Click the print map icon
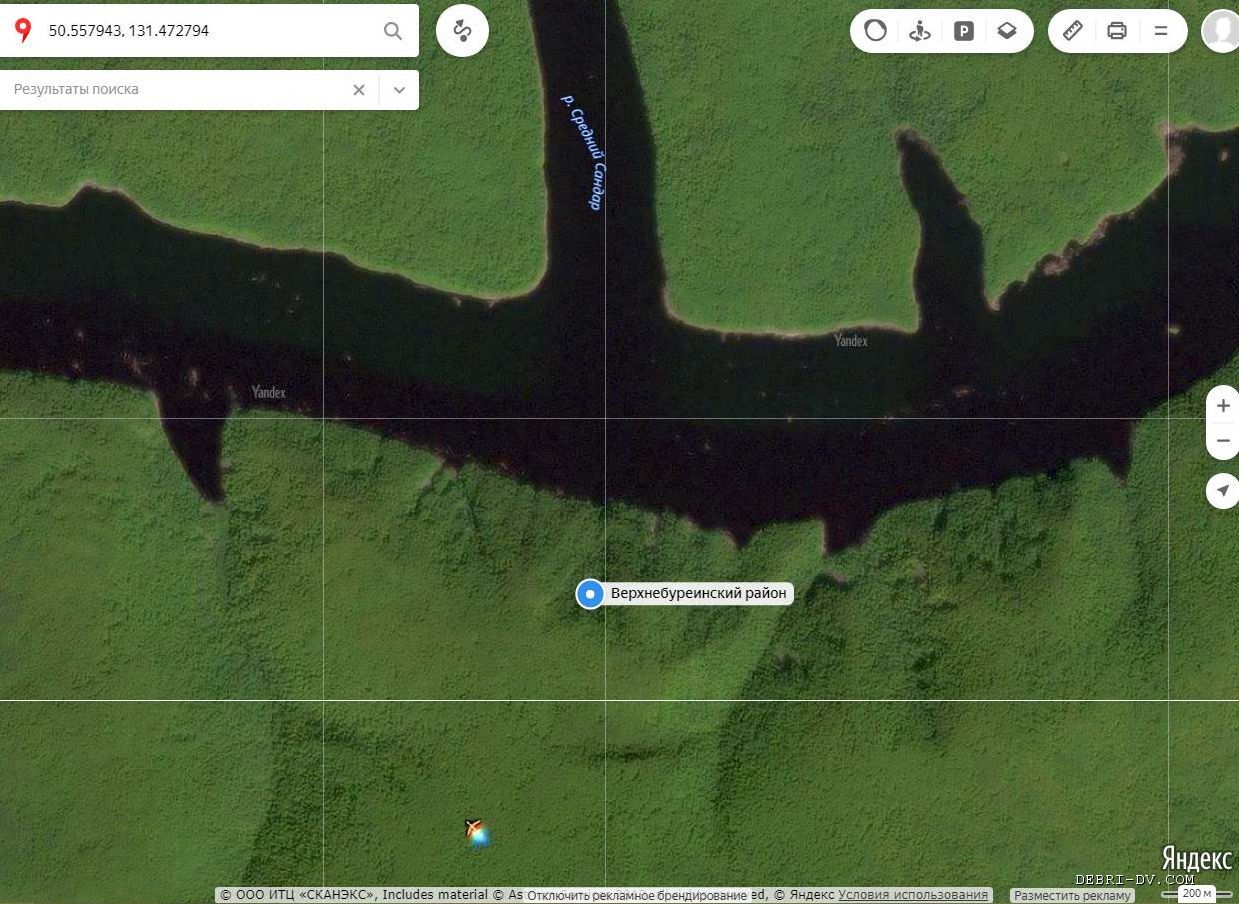The image size is (1239, 904). point(1117,31)
